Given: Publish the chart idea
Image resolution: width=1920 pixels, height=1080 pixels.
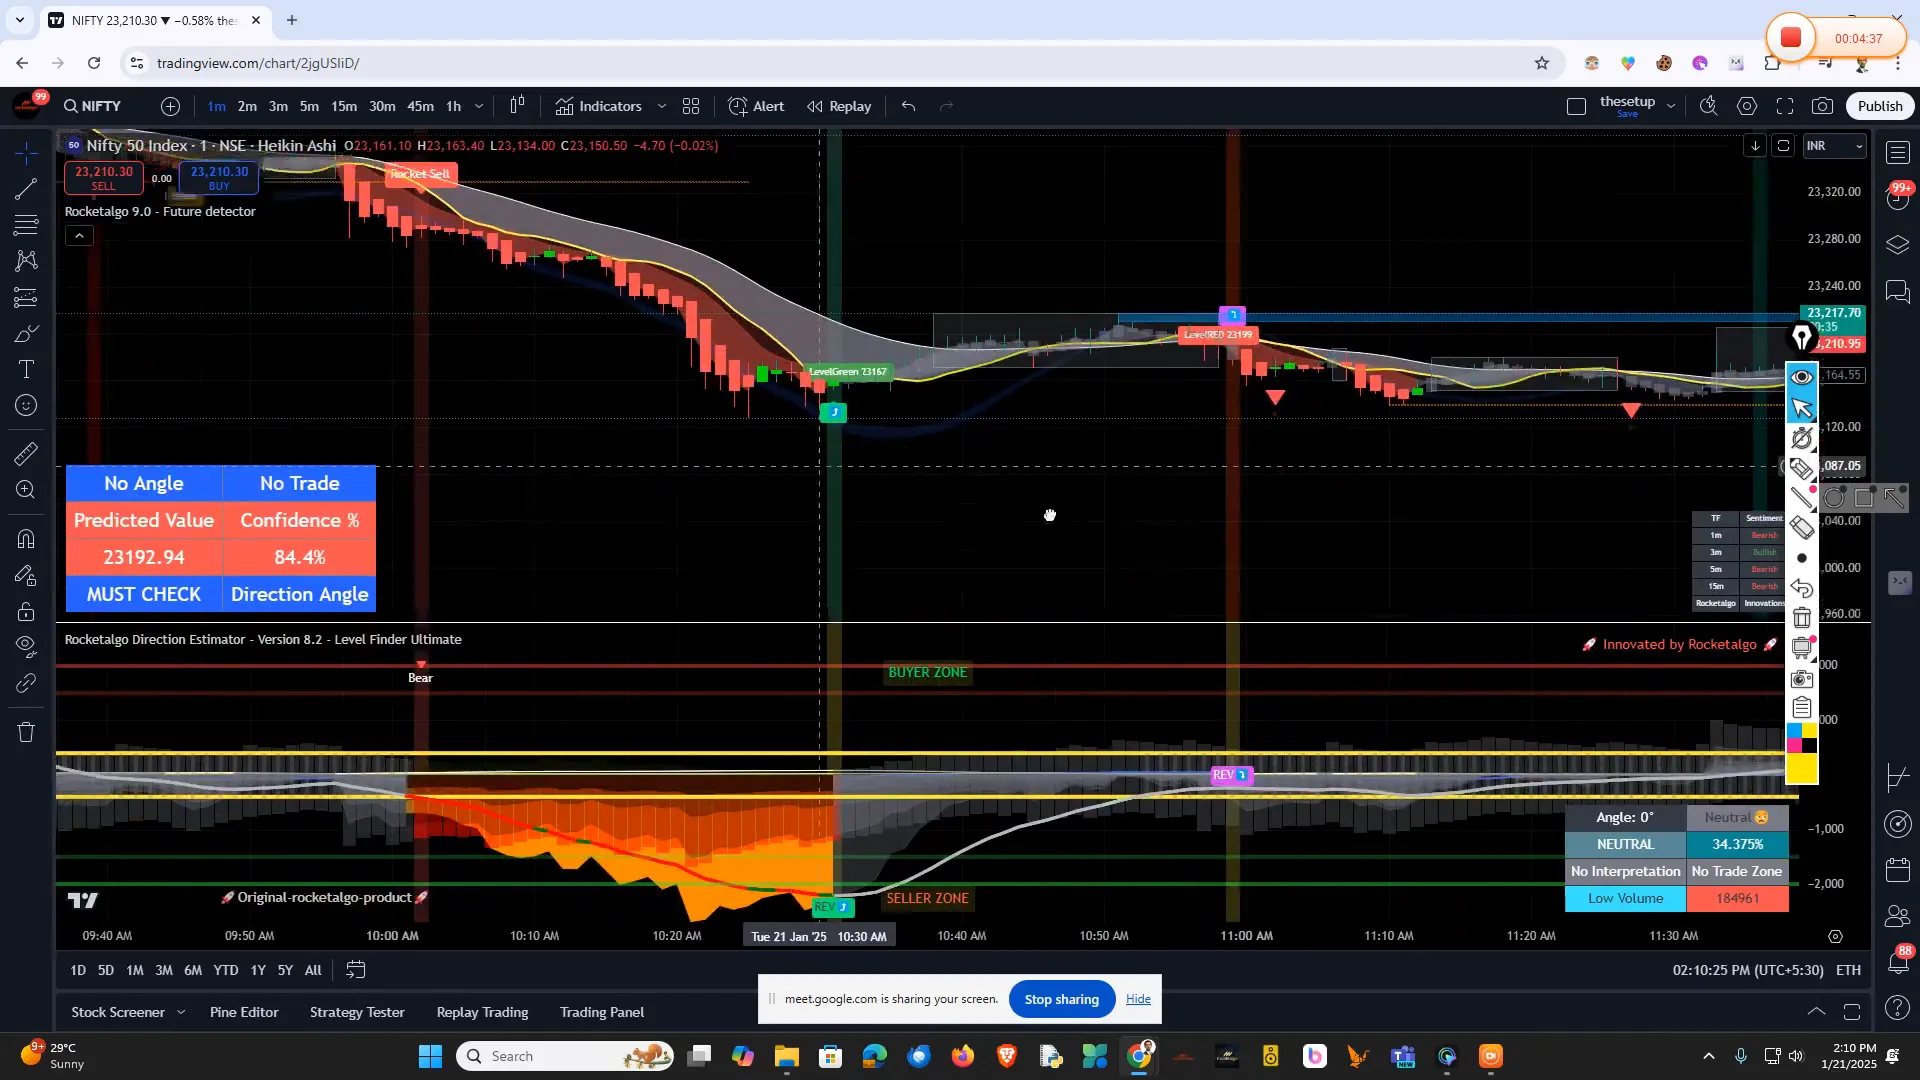Looking at the screenshot, I should pos(1880,106).
